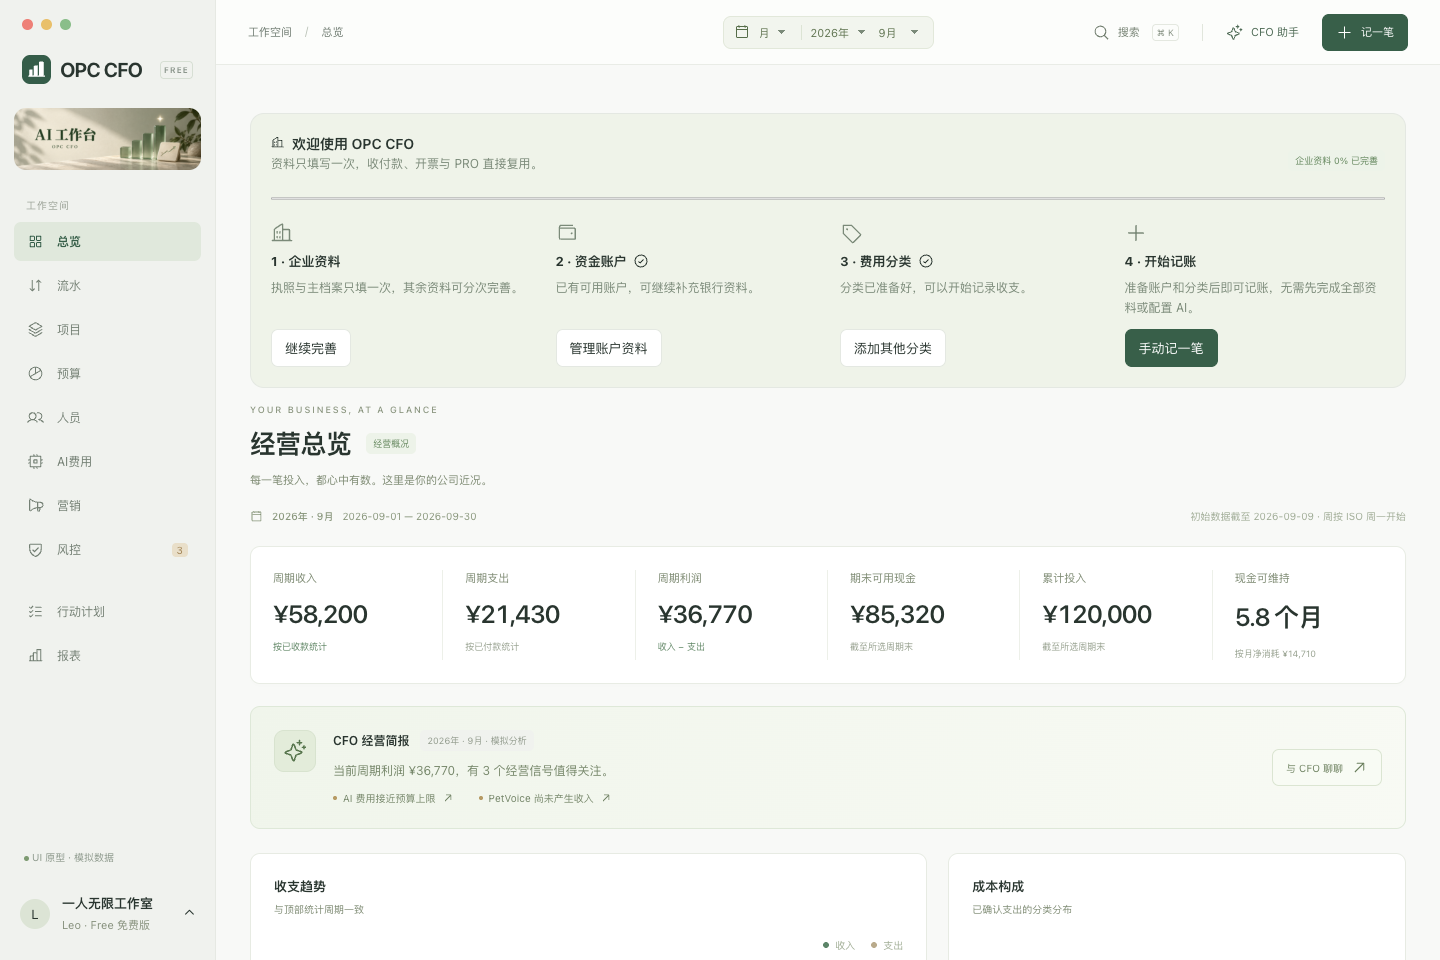Click the 营销 megaphone icon in sidebar

click(x=36, y=505)
